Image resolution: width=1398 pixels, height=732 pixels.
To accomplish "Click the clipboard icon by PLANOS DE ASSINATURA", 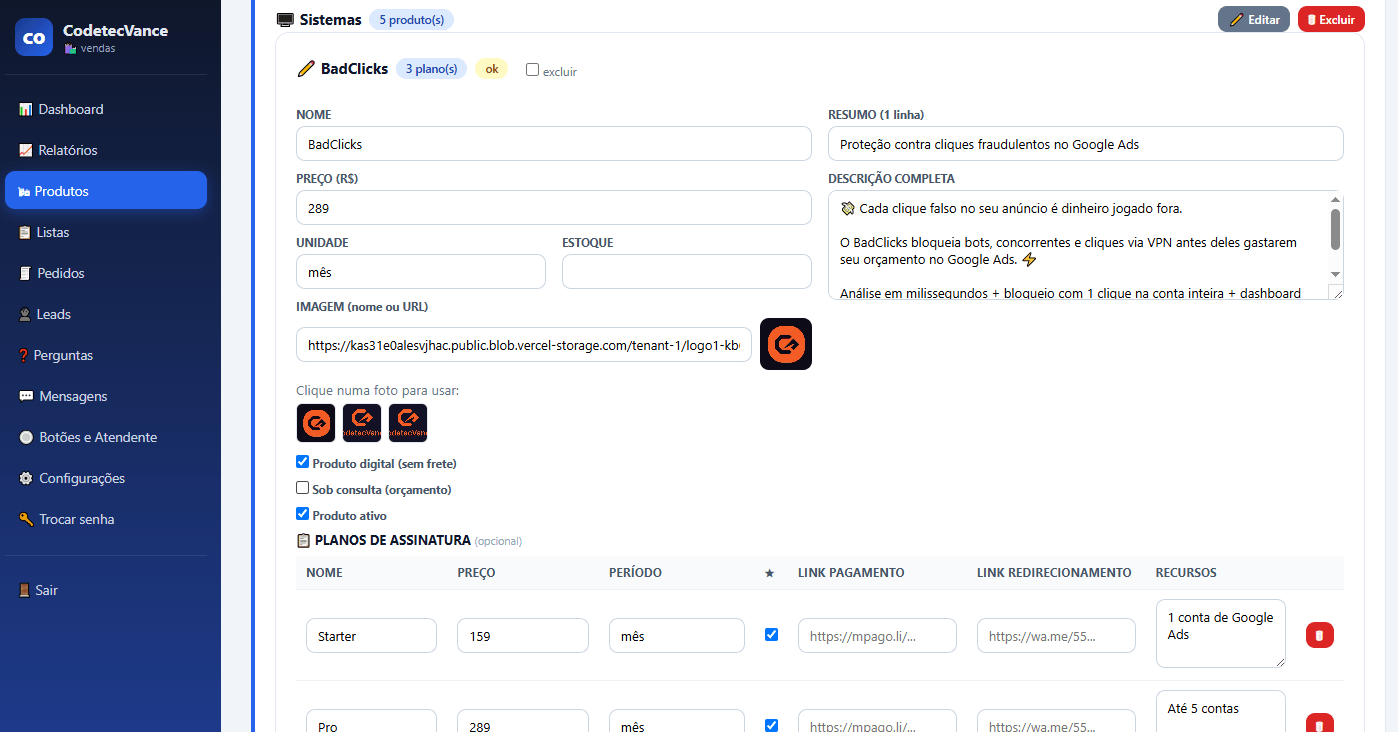I will pyautogui.click(x=304, y=540).
